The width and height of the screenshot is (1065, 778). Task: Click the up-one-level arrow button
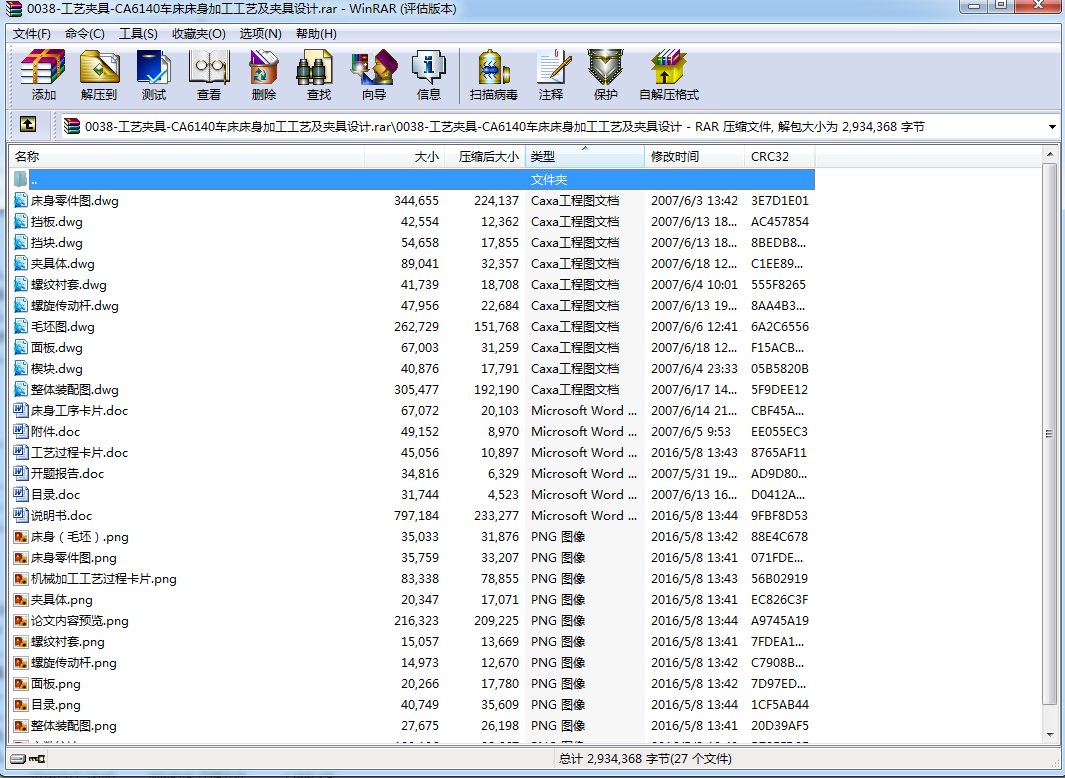coord(28,124)
